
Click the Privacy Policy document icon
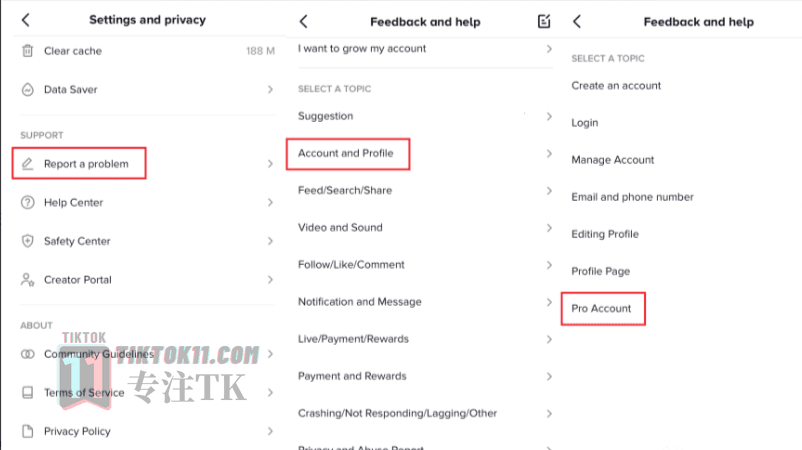coord(28,431)
